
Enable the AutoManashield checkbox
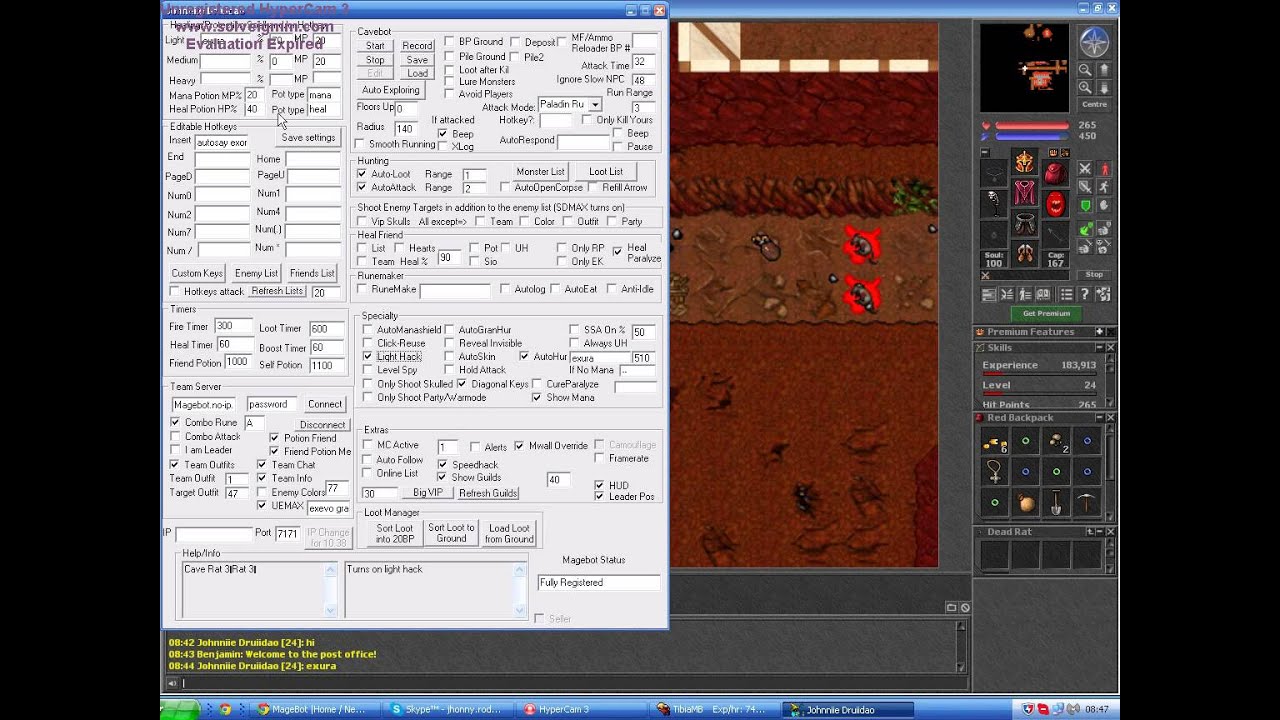(367, 330)
